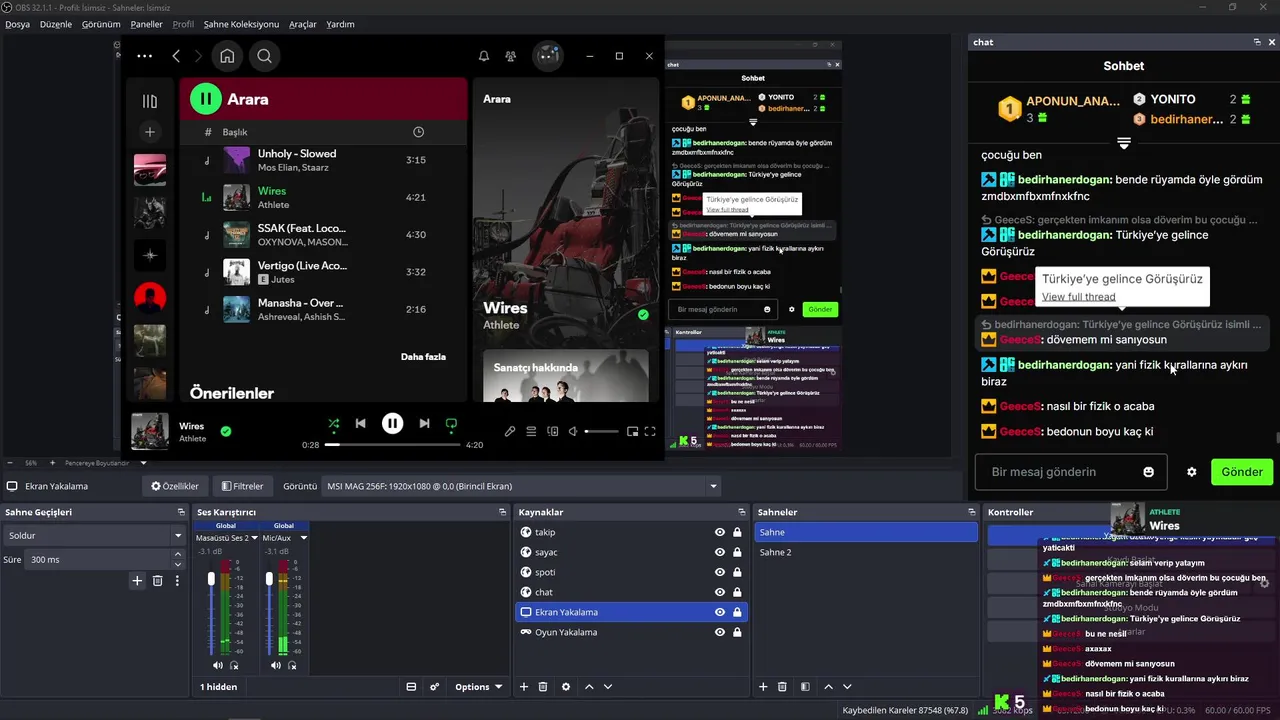Skip to next track in Spotify

pos(424,424)
